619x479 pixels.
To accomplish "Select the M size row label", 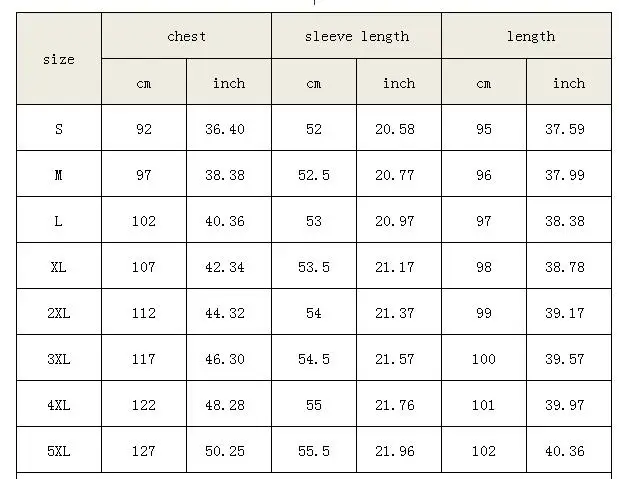I will [x=59, y=174].
